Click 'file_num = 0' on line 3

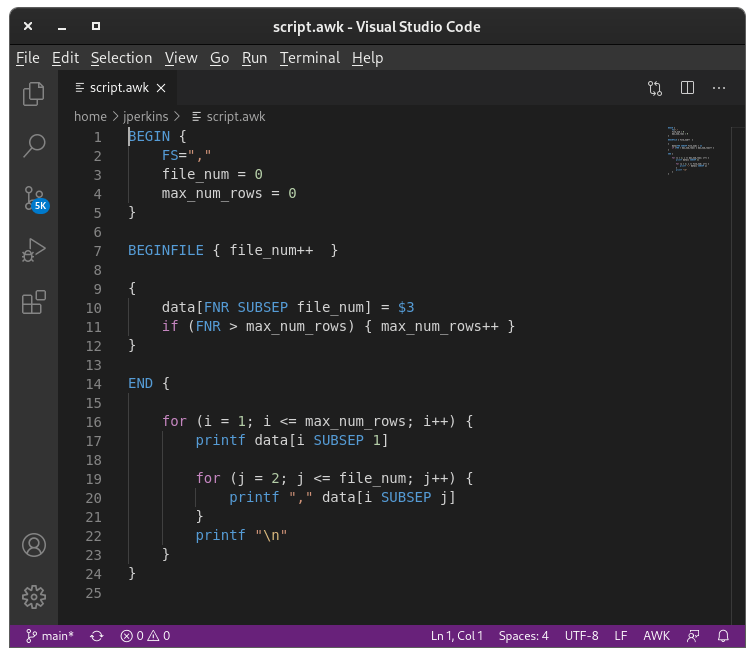pos(212,174)
